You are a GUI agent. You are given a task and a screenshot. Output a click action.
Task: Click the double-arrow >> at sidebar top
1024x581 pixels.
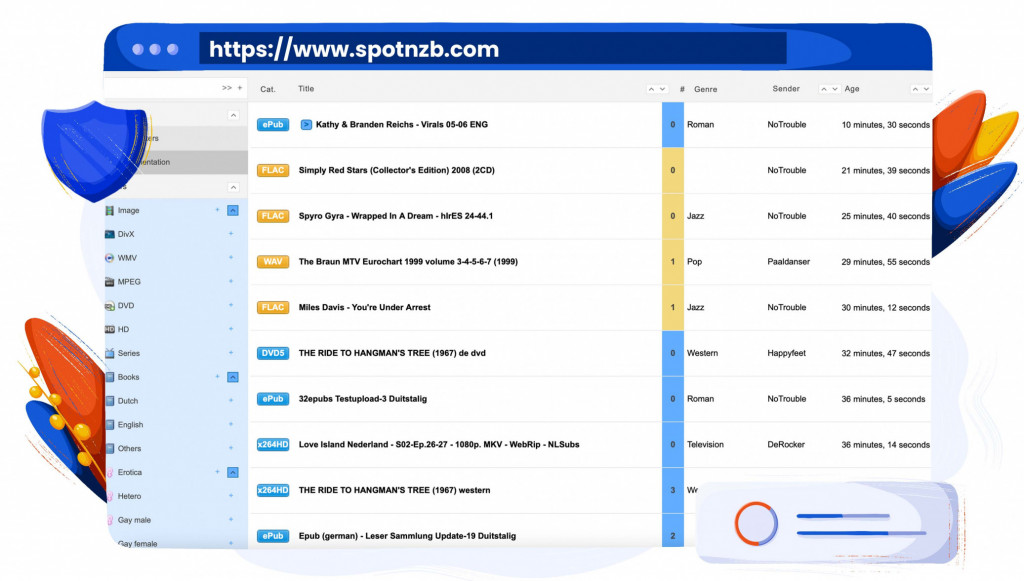tap(227, 87)
